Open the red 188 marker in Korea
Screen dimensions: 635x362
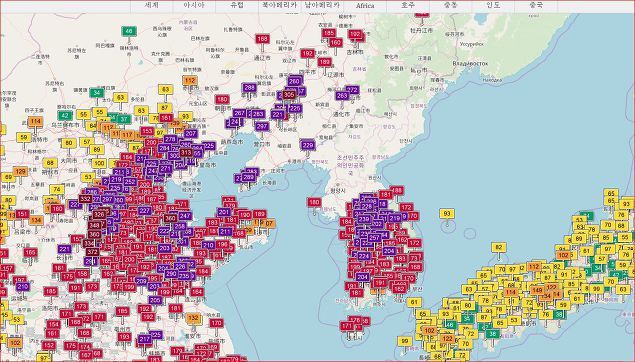(x=397, y=190)
